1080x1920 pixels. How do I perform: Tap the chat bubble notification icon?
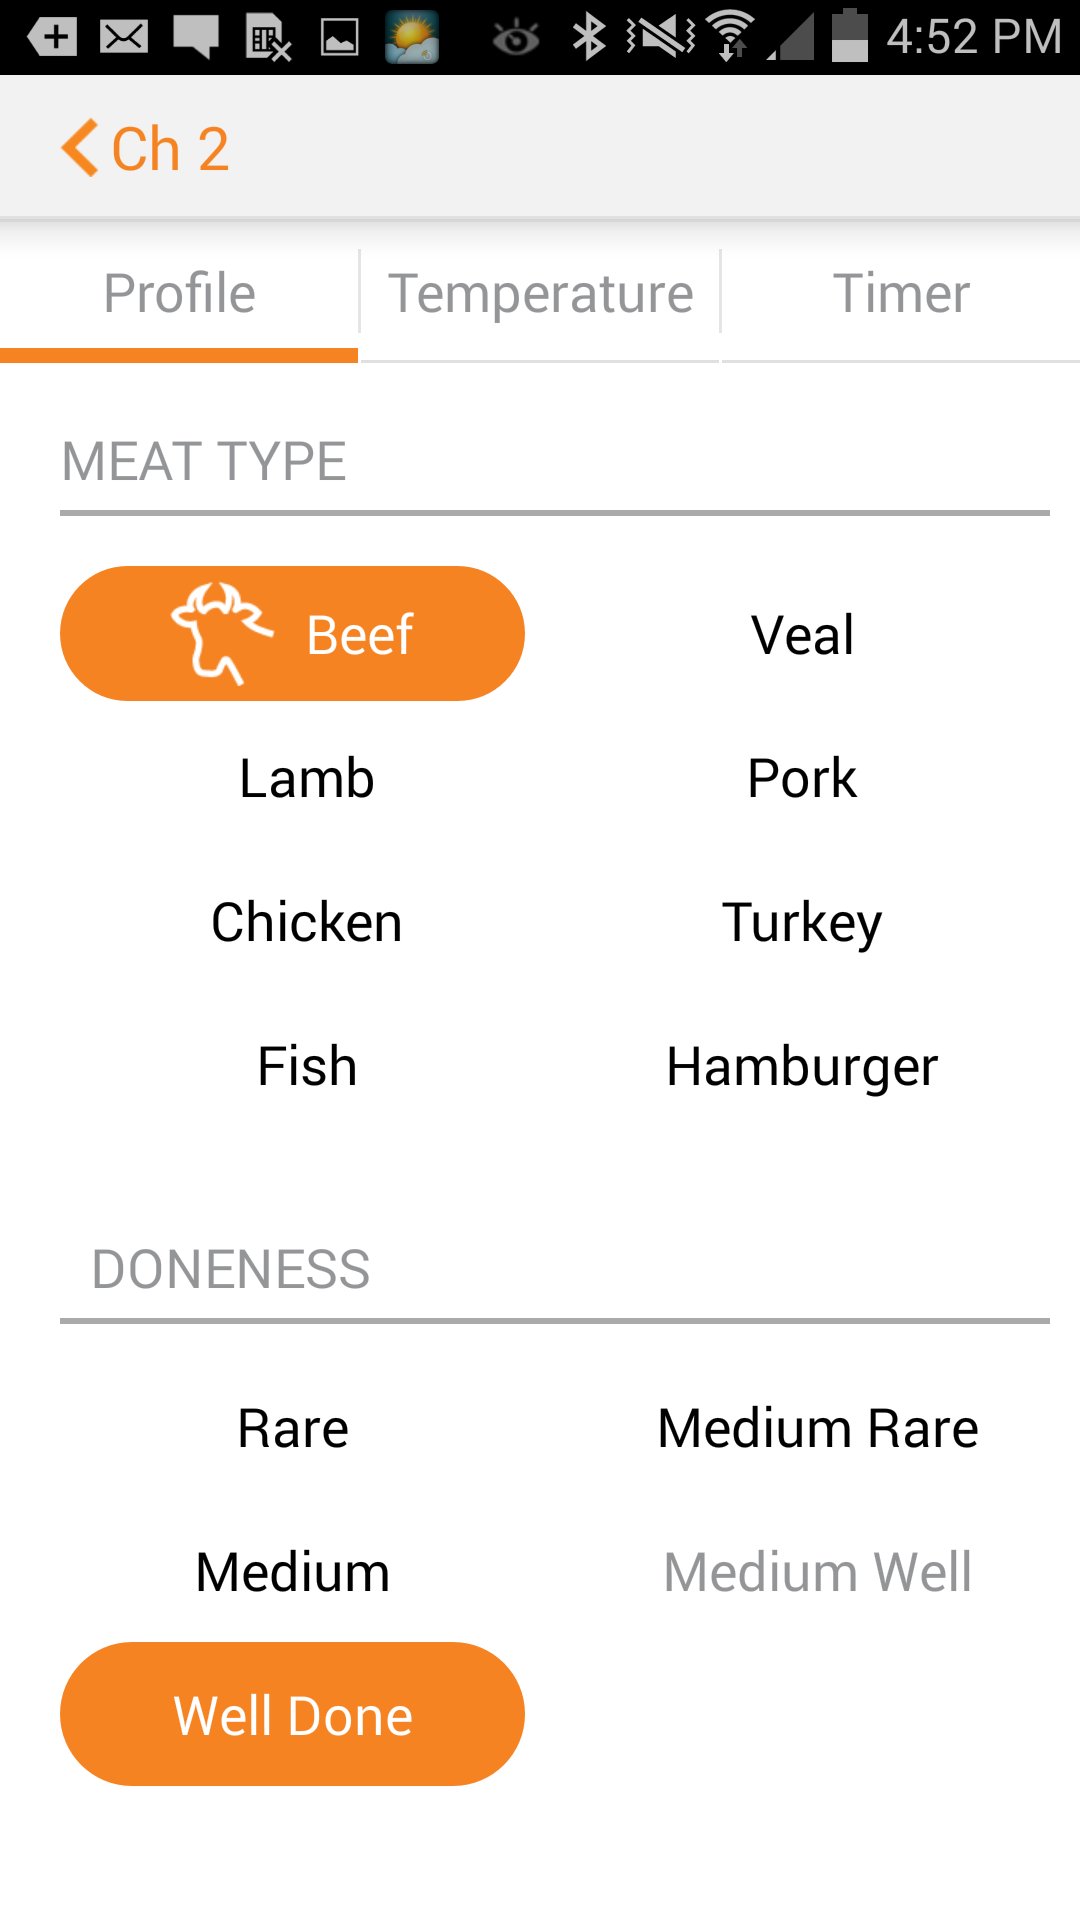[196, 38]
